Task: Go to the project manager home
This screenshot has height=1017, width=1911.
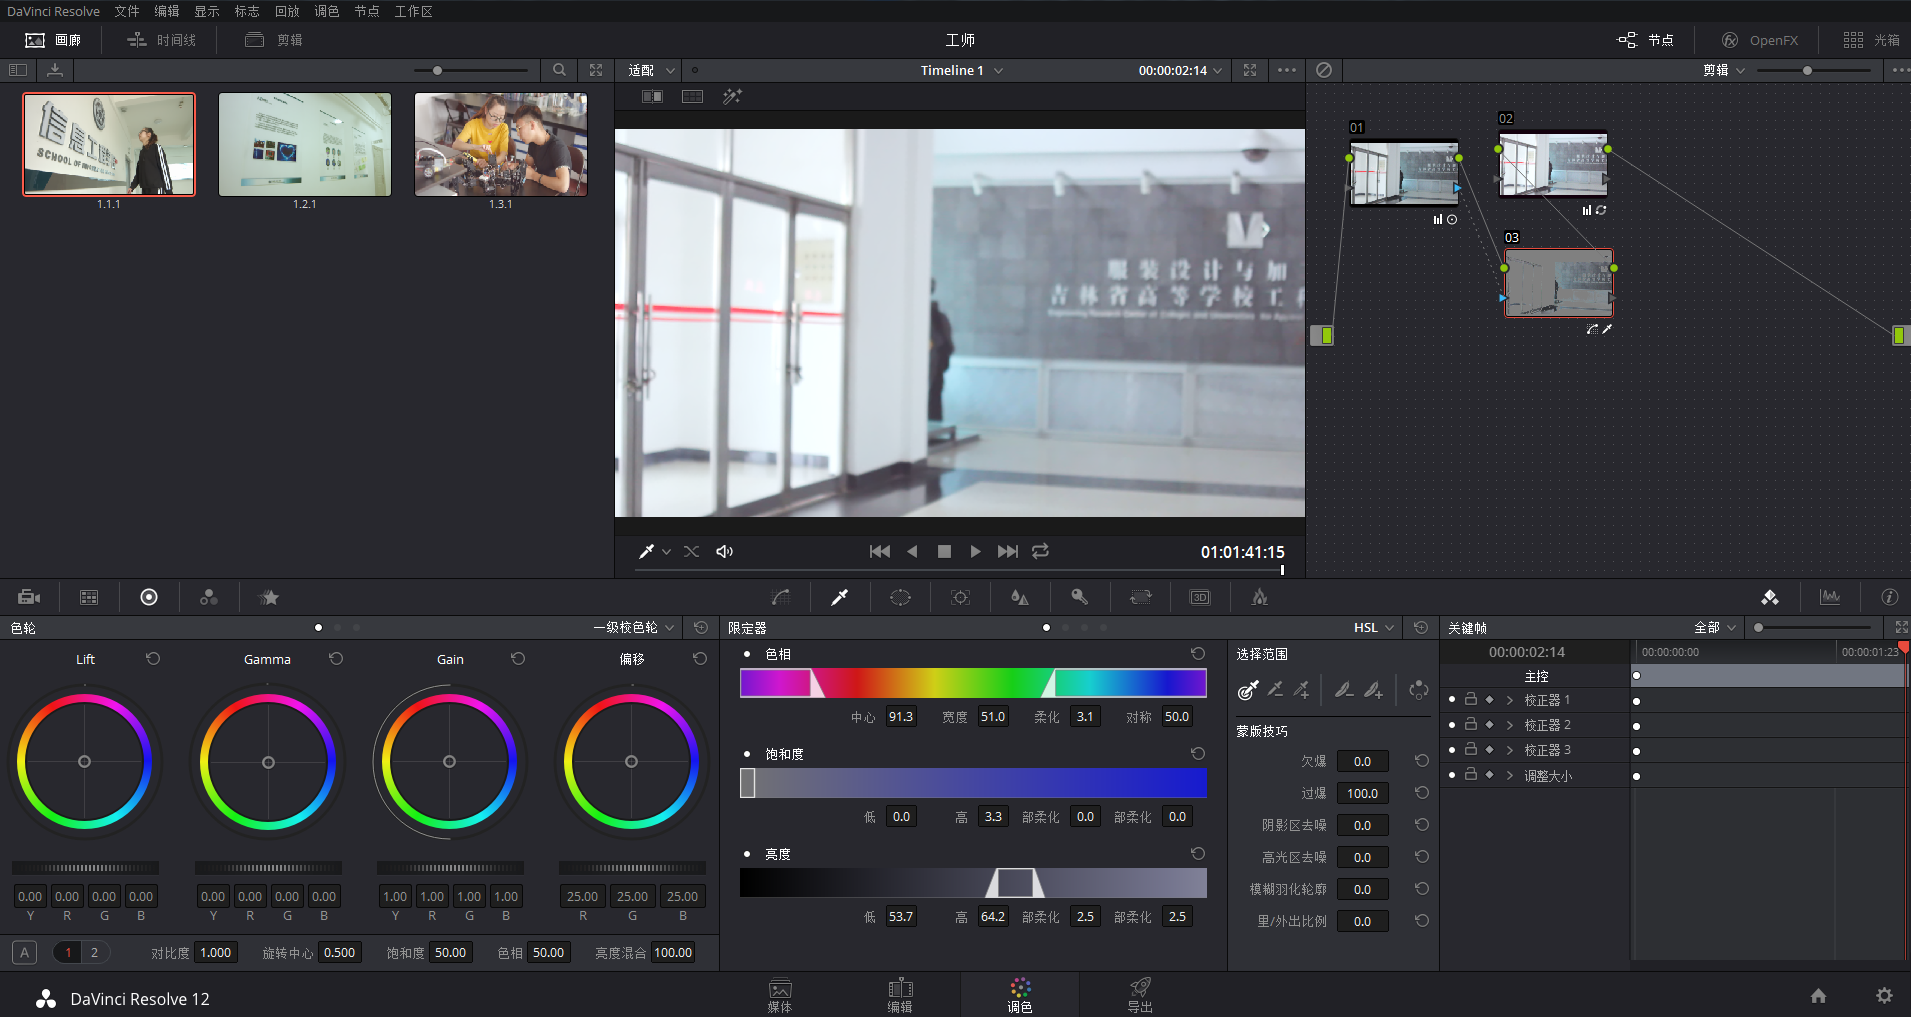Action: tap(1819, 996)
